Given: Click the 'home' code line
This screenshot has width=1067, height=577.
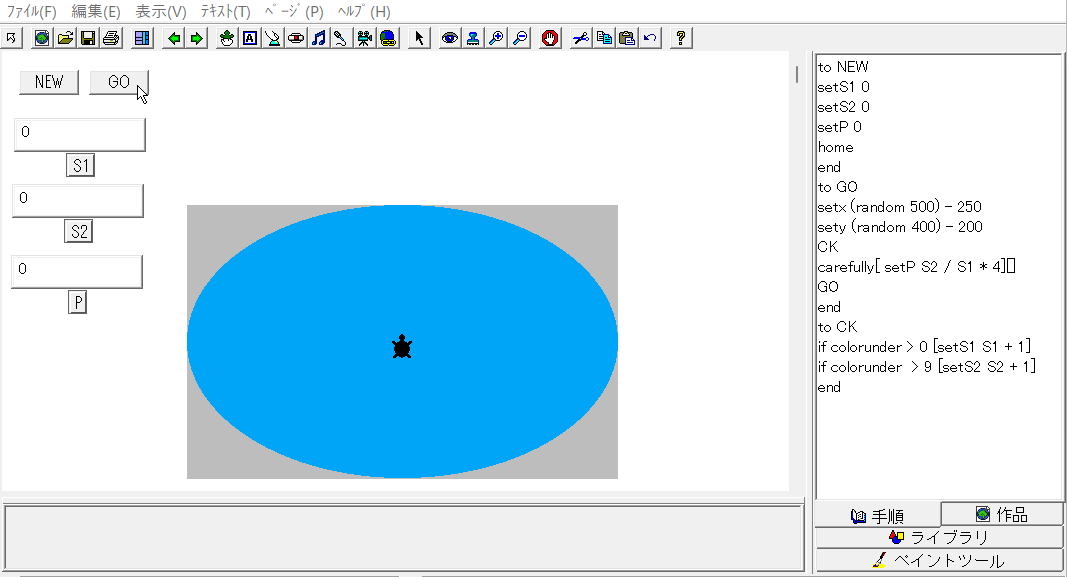Looking at the screenshot, I should [836, 147].
